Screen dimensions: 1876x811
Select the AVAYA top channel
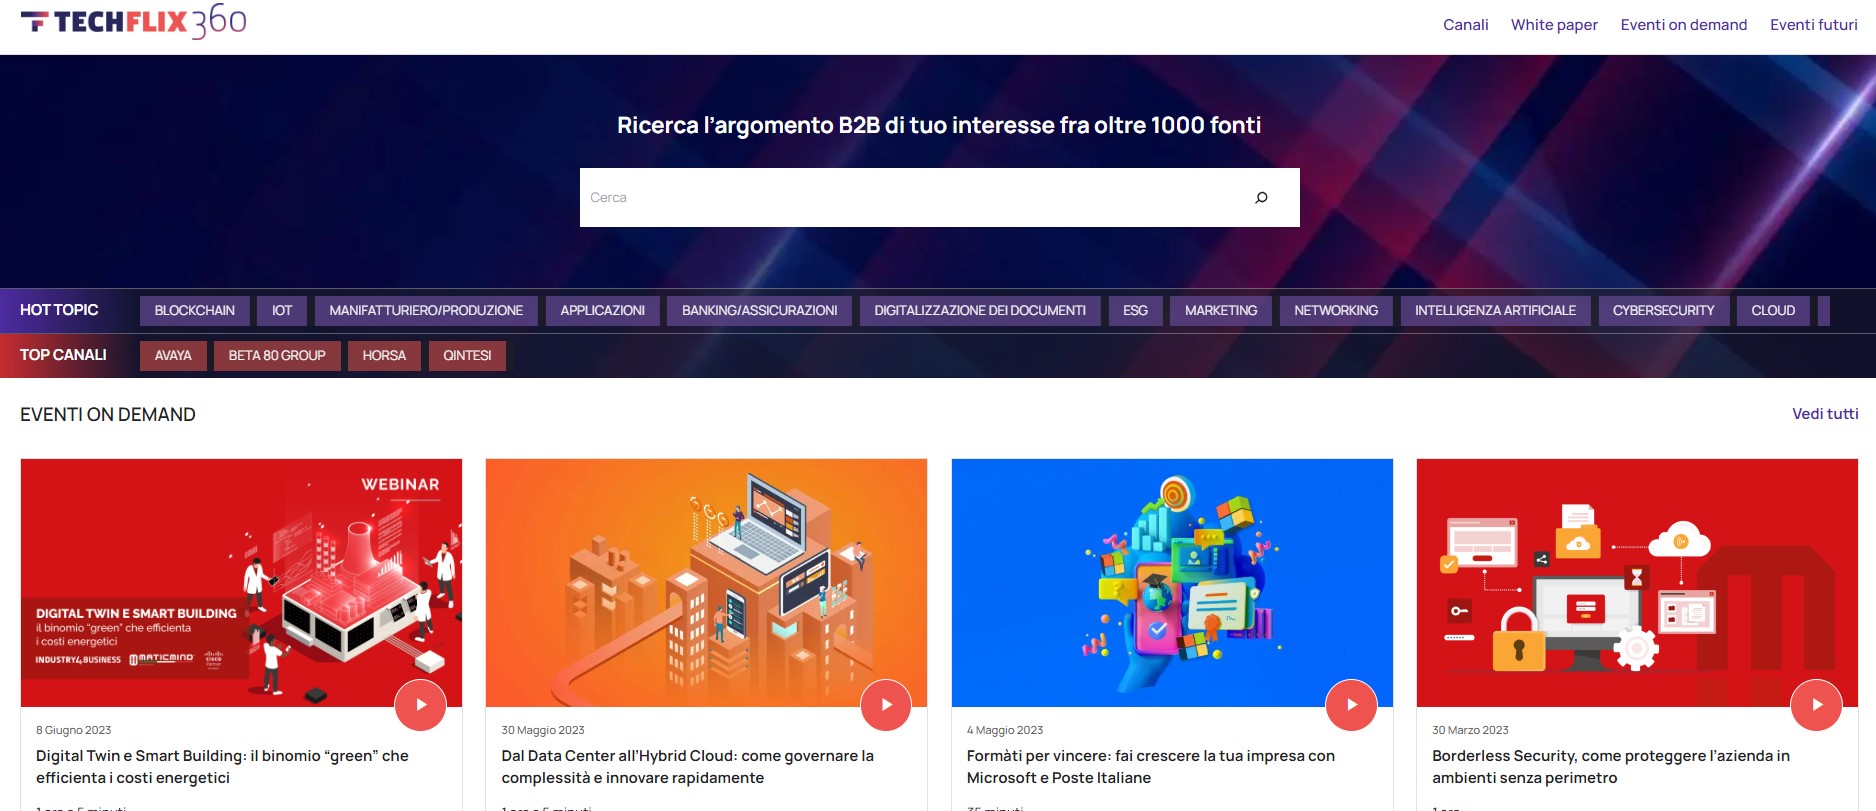(173, 356)
